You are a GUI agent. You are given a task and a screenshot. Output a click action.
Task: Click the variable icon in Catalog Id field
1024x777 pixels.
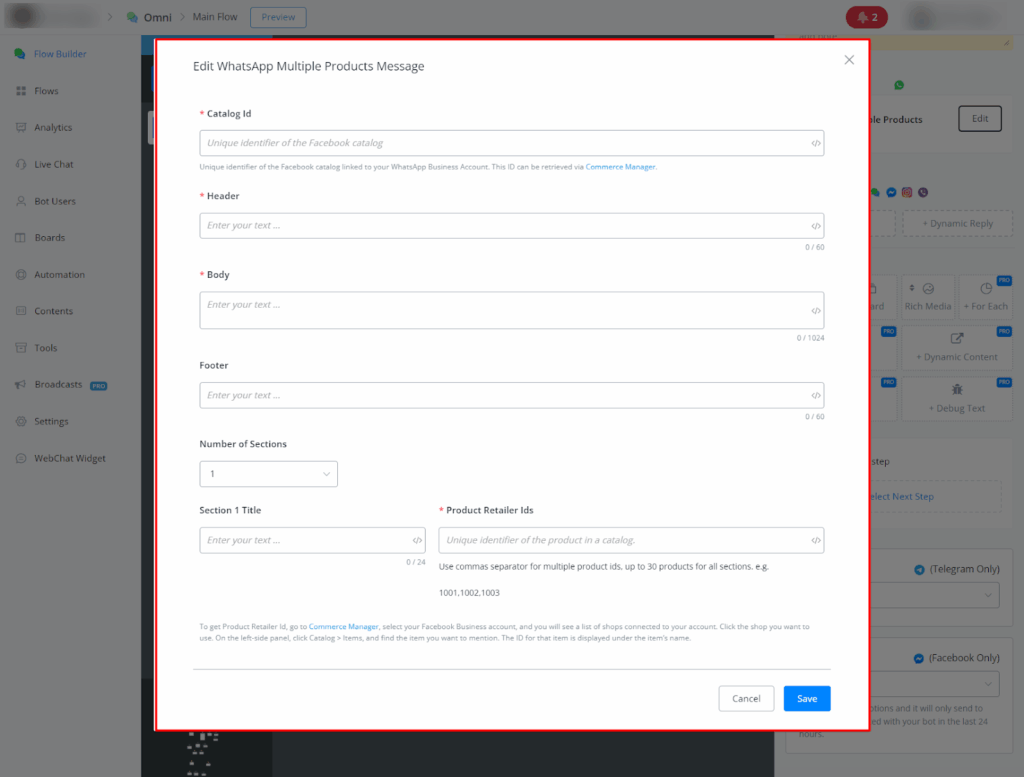[x=816, y=144]
